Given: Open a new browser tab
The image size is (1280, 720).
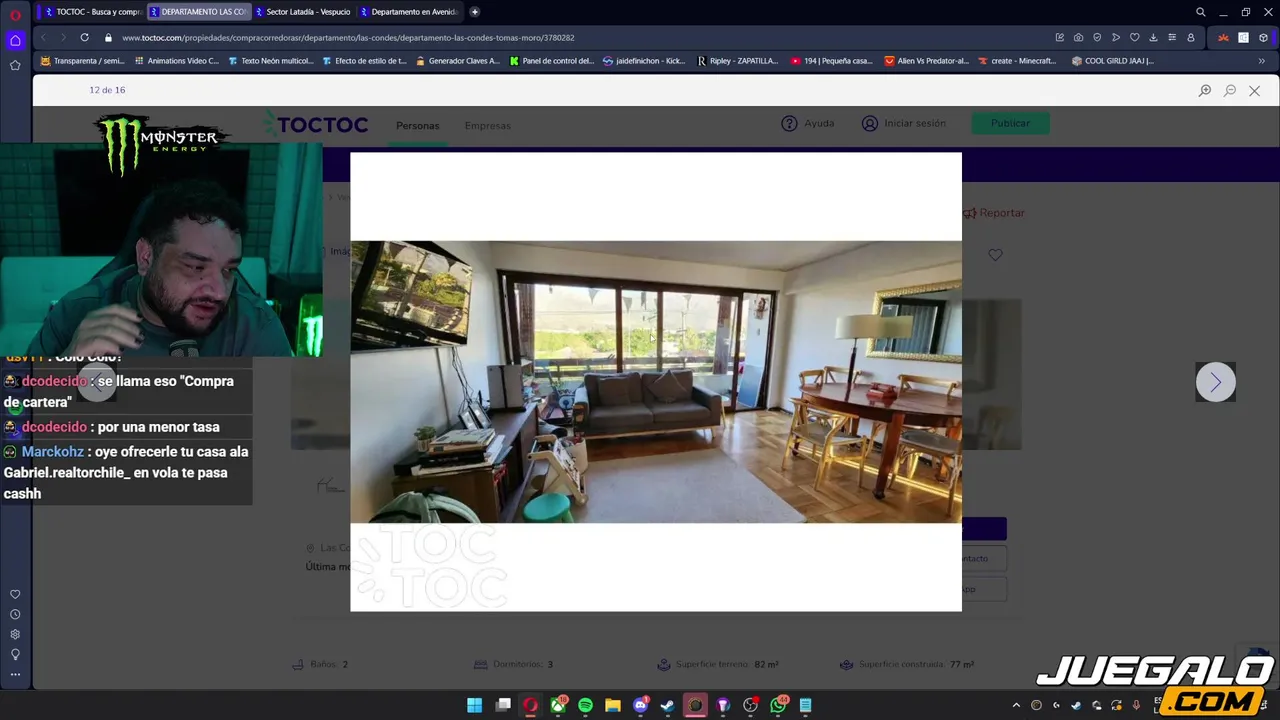Looking at the screenshot, I should pos(474,12).
